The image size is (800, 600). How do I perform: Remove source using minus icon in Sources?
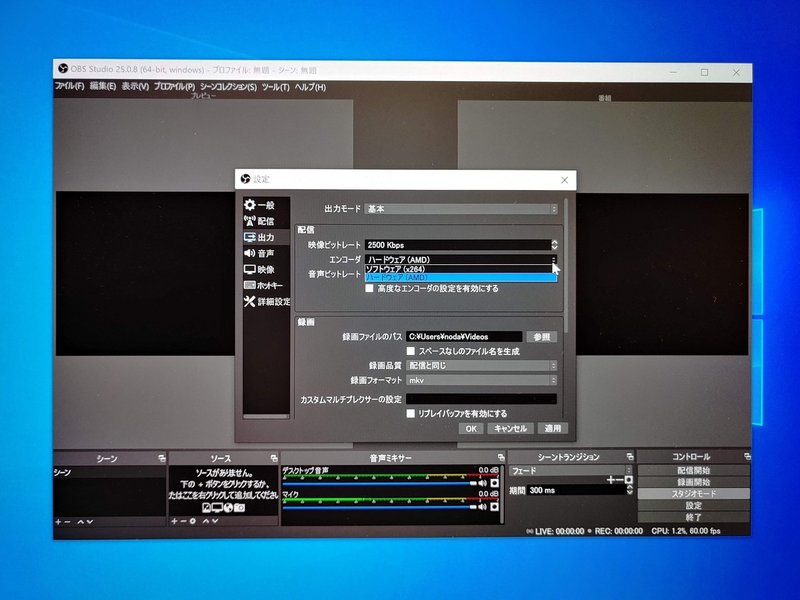(x=183, y=521)
